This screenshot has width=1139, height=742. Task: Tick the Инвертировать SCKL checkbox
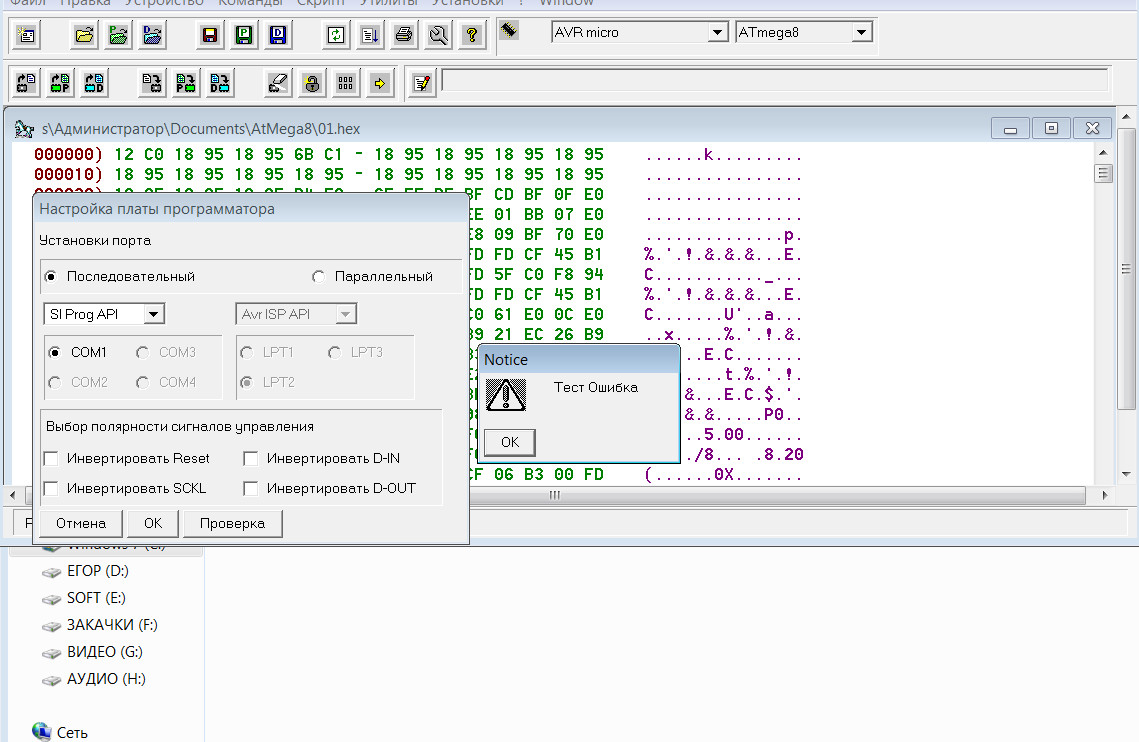[x=52, y=488]
